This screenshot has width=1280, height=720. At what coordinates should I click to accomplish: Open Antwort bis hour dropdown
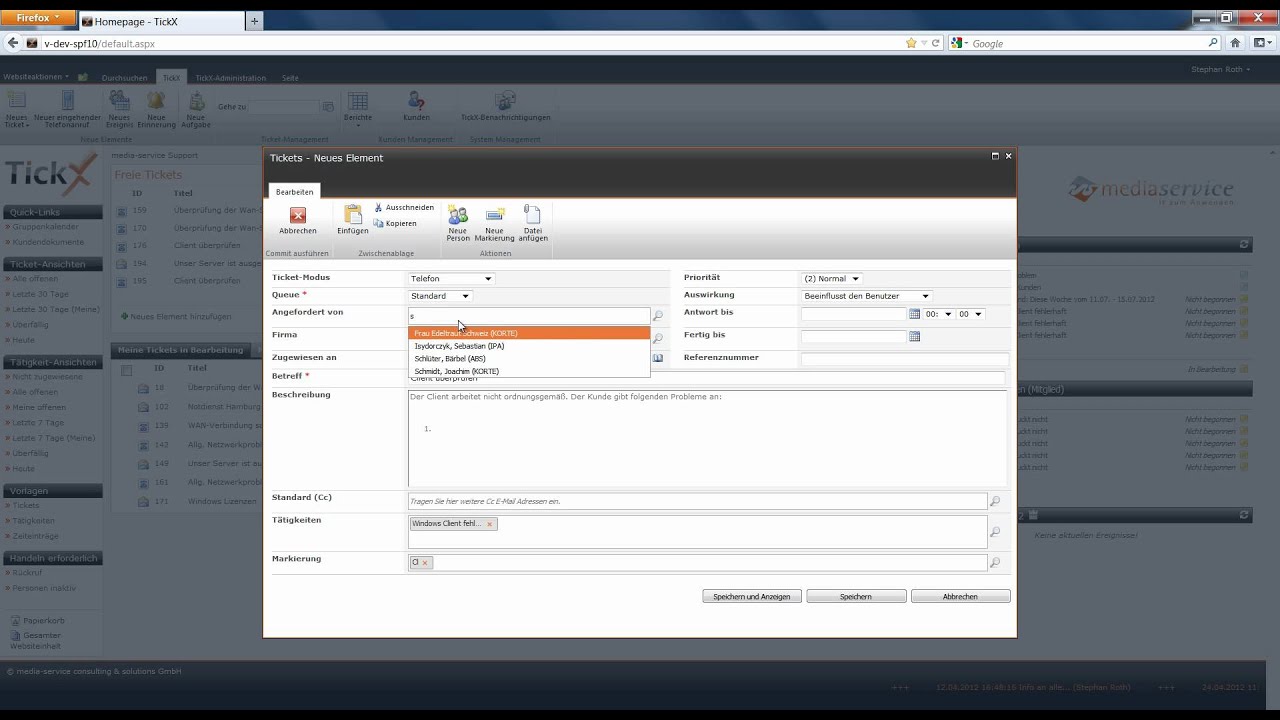pyautogui.click(x=938, y=314)
